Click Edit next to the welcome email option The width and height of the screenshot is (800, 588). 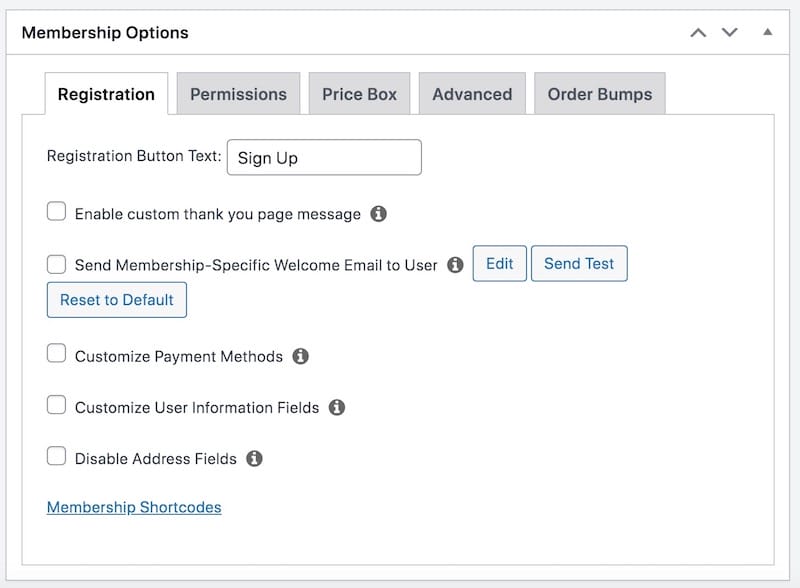[x=499, y=263]
